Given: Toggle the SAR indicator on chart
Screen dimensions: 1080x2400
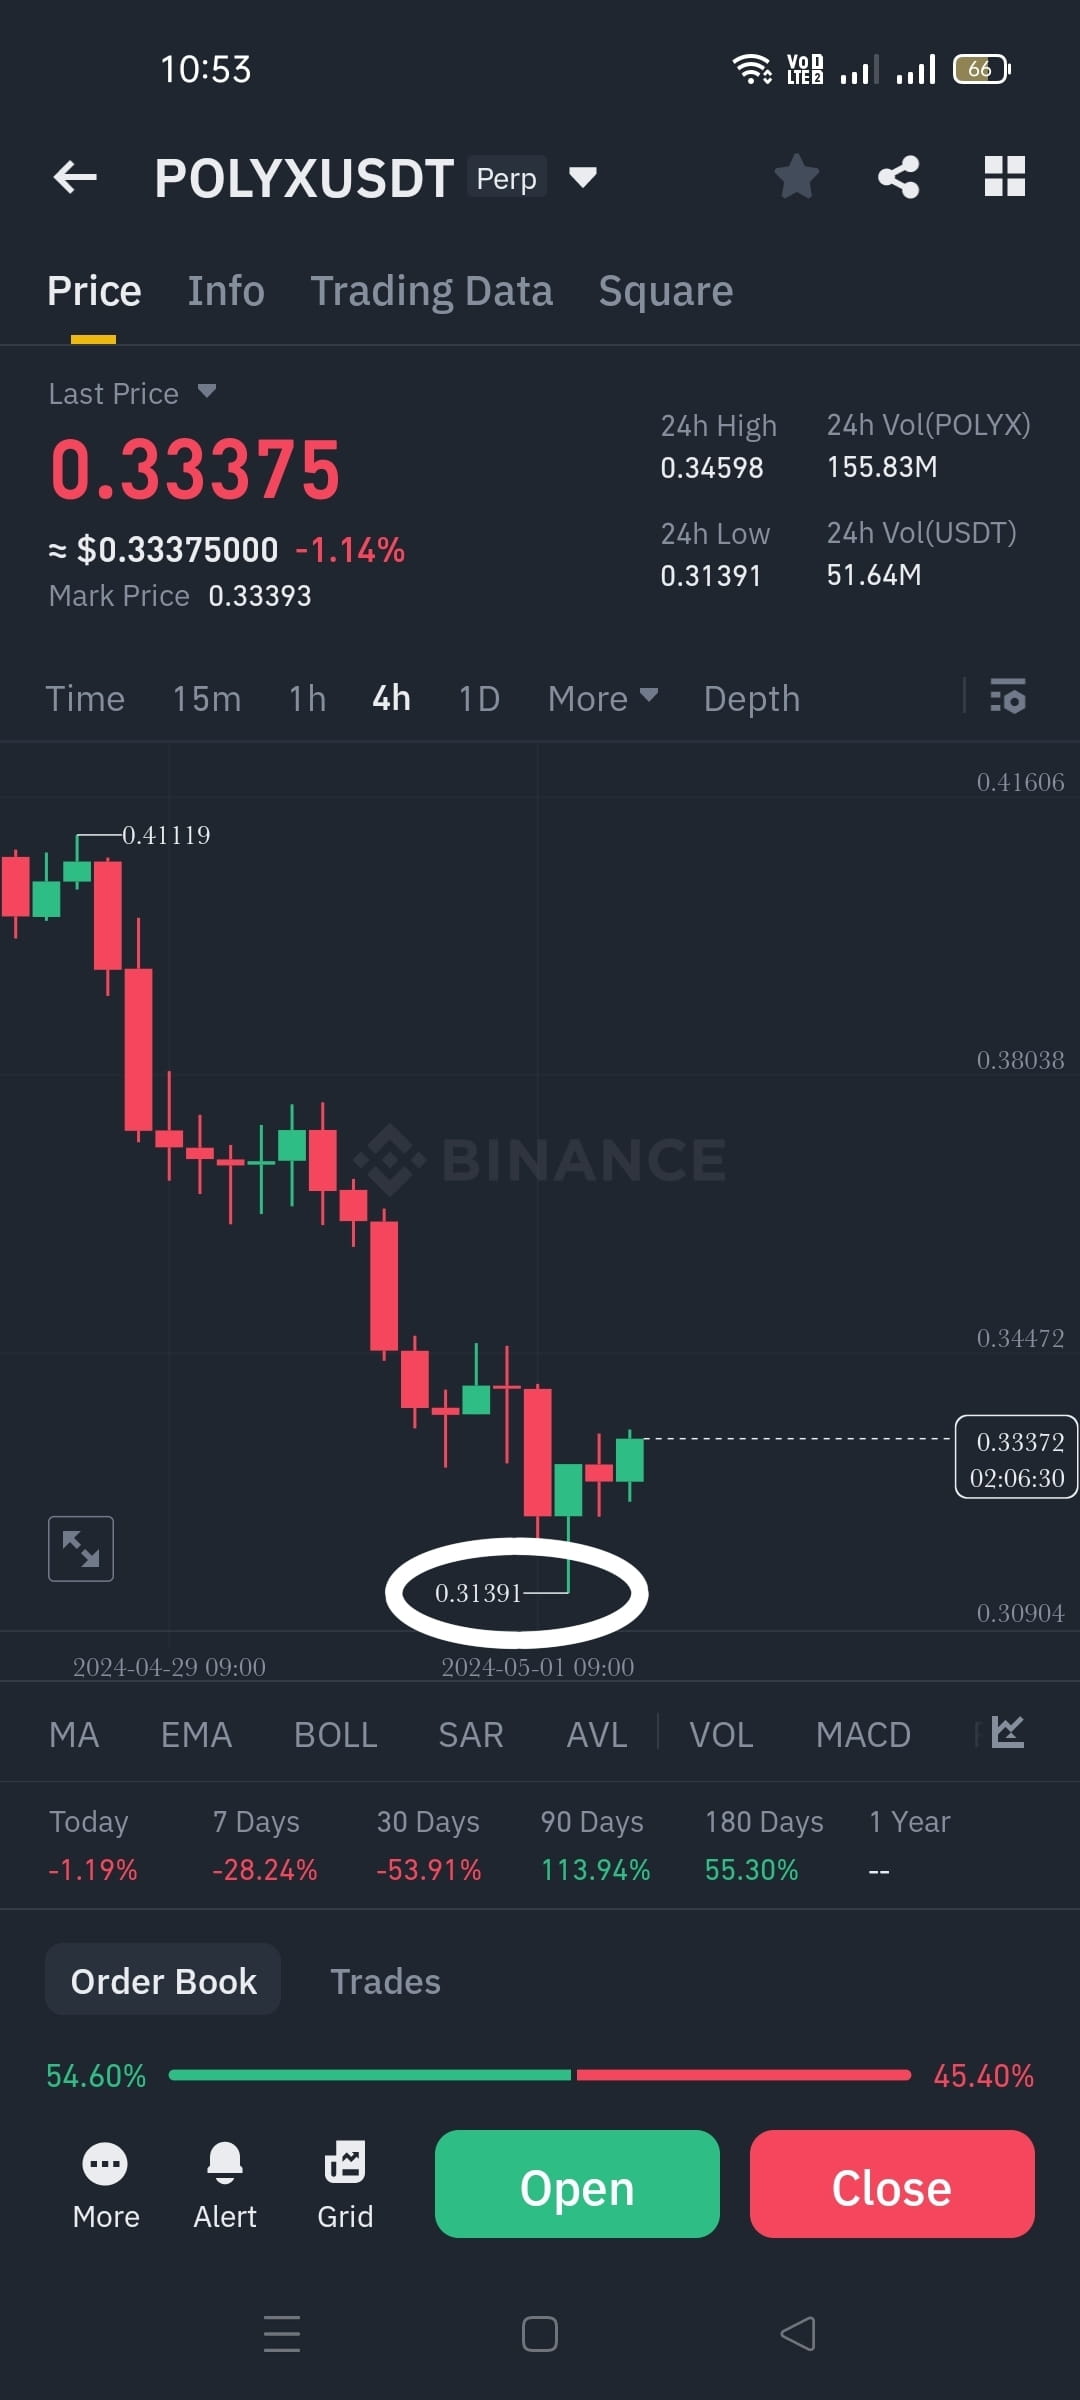Looking at the screenshot, I should point(470,1734).
